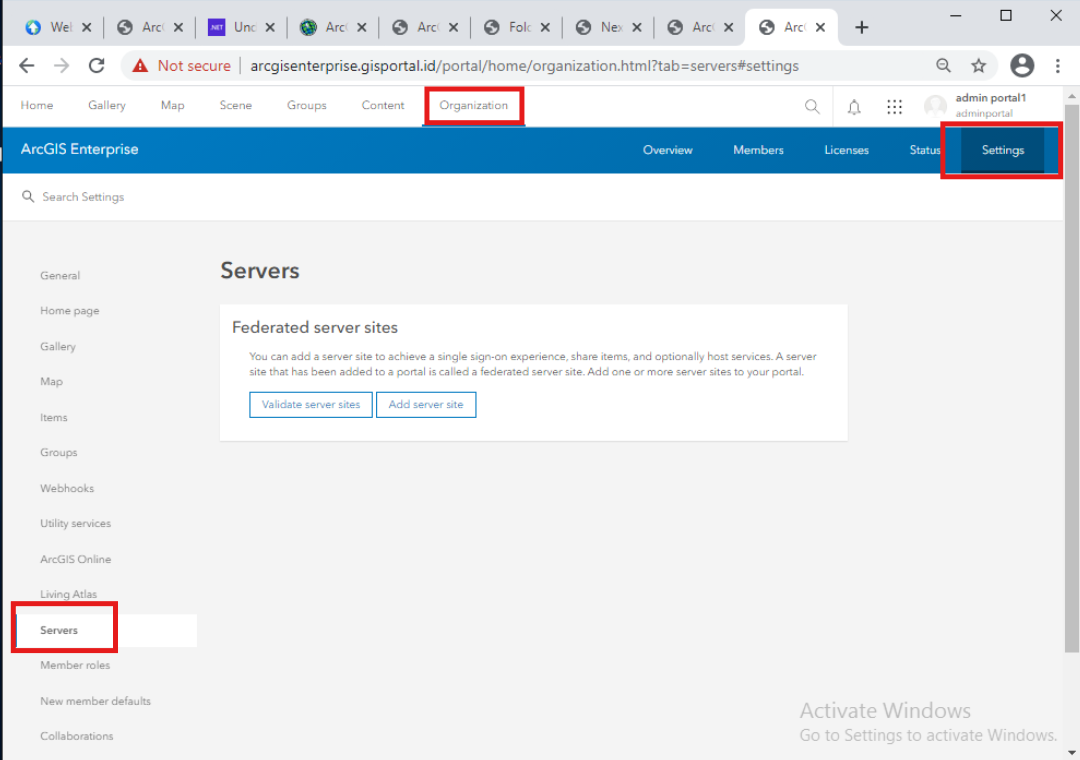Click the portal search magnifier icon
The width and height of the screenshot is (1080, 760).
pyautogui.click(x=812, y=106)
